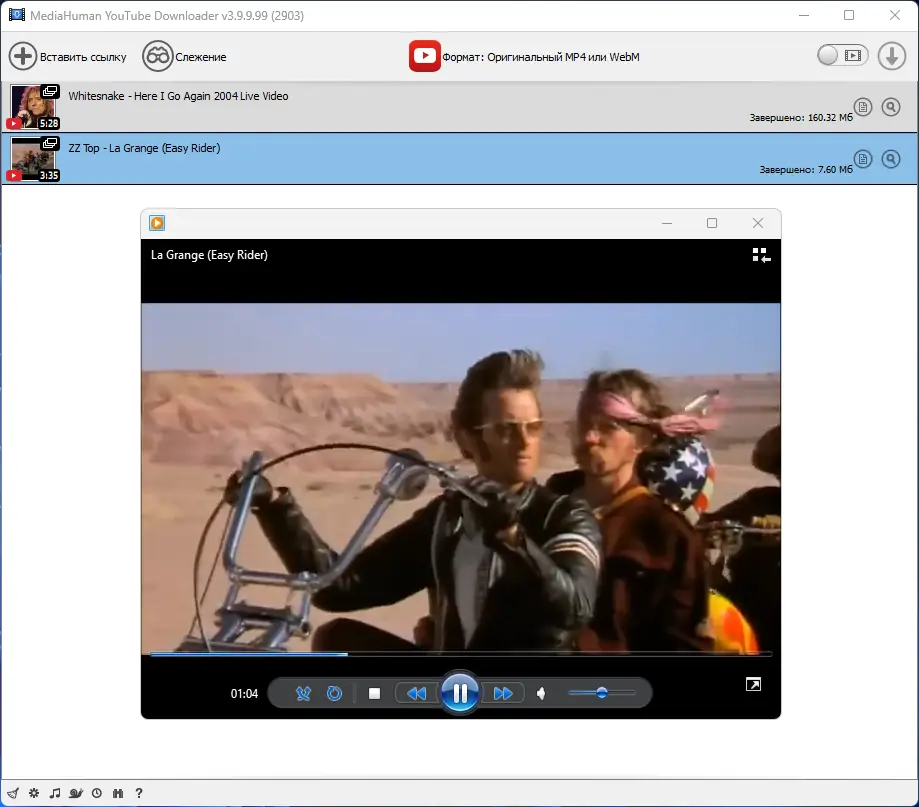Open the clock history icon in status bar

click(97, 793)
